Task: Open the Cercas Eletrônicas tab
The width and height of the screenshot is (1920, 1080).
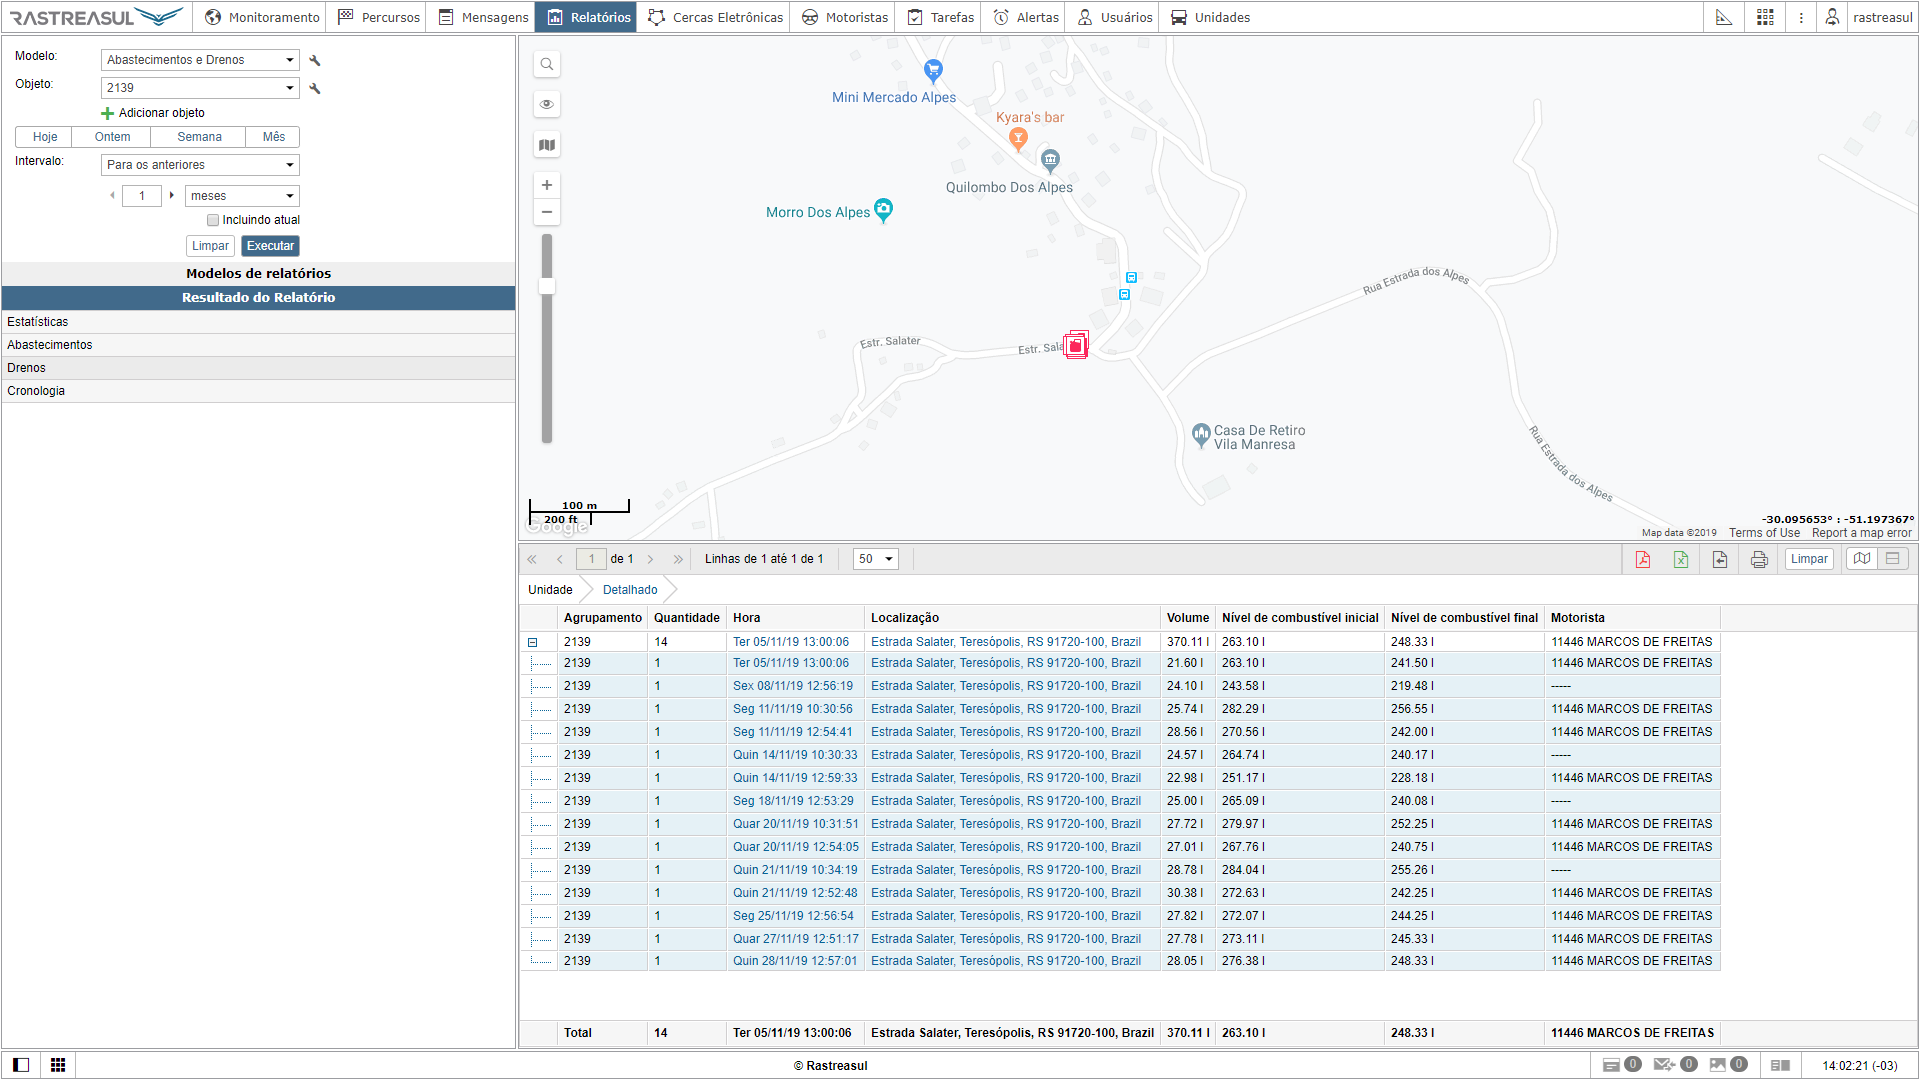Action: pos(715,17)
